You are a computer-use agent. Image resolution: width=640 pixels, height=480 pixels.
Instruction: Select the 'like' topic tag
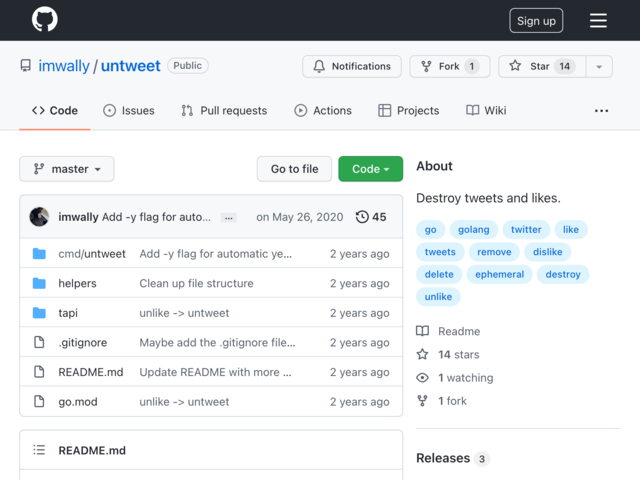coord(571,229)
